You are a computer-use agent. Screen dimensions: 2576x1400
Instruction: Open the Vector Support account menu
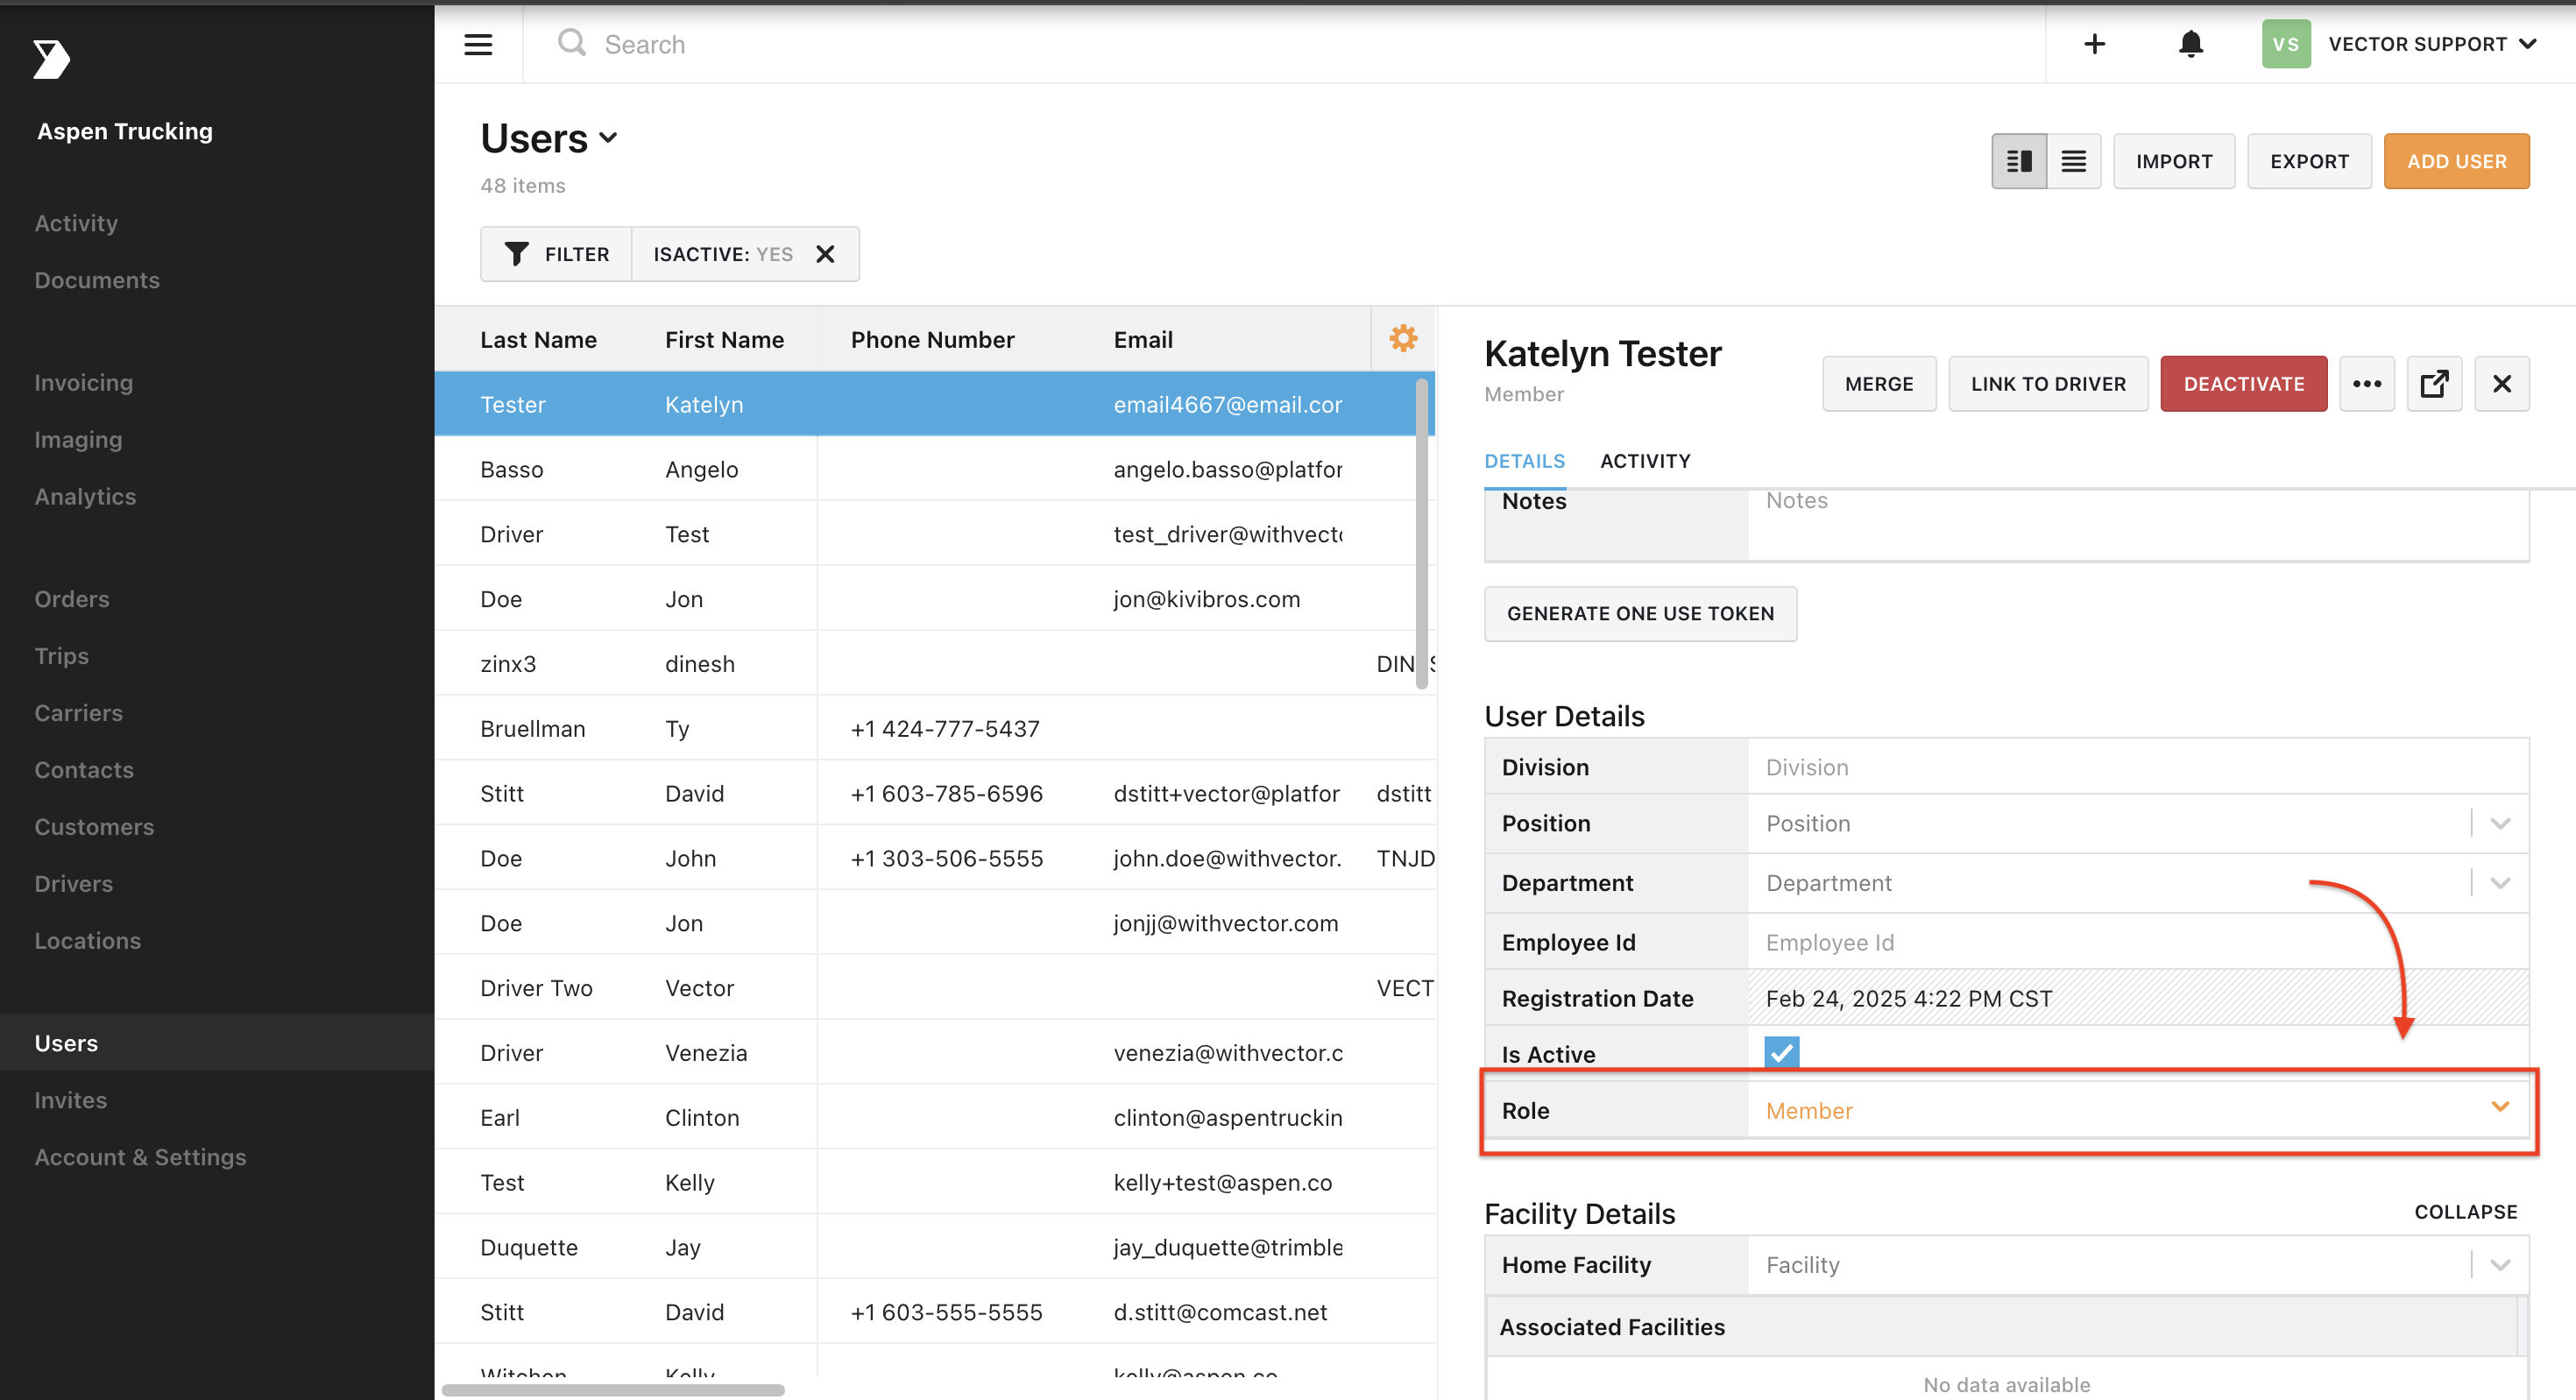(x=2431, y=44)
